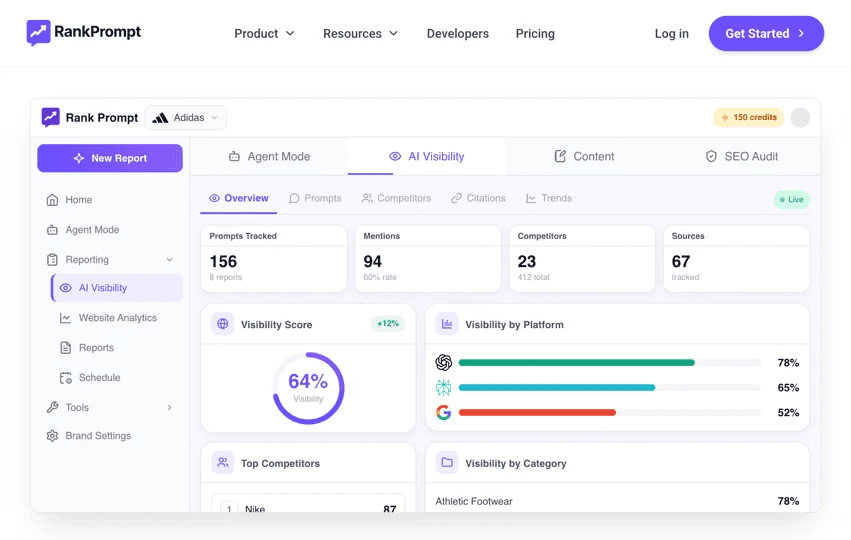Open the Developers page

(458, 34)
